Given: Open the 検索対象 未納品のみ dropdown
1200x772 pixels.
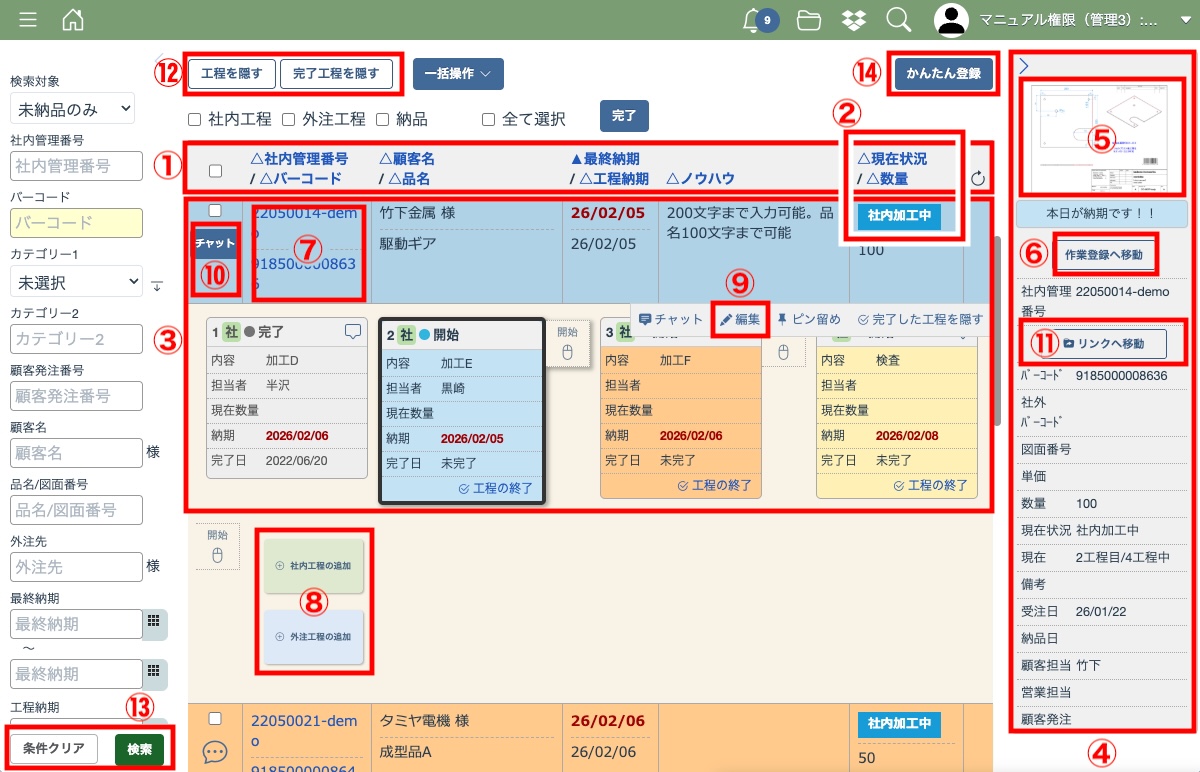Looking at the screenshot, I should coord(71,108).
